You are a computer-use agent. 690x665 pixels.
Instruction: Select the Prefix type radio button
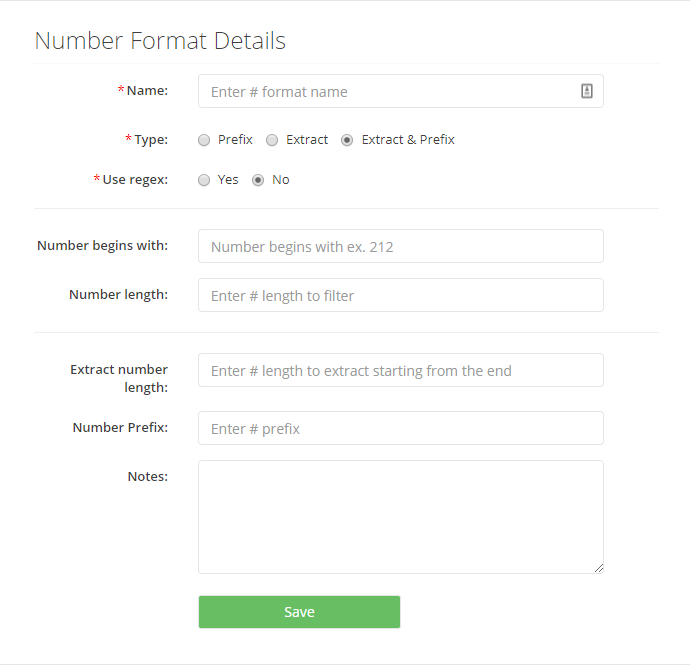coord(204,140)
